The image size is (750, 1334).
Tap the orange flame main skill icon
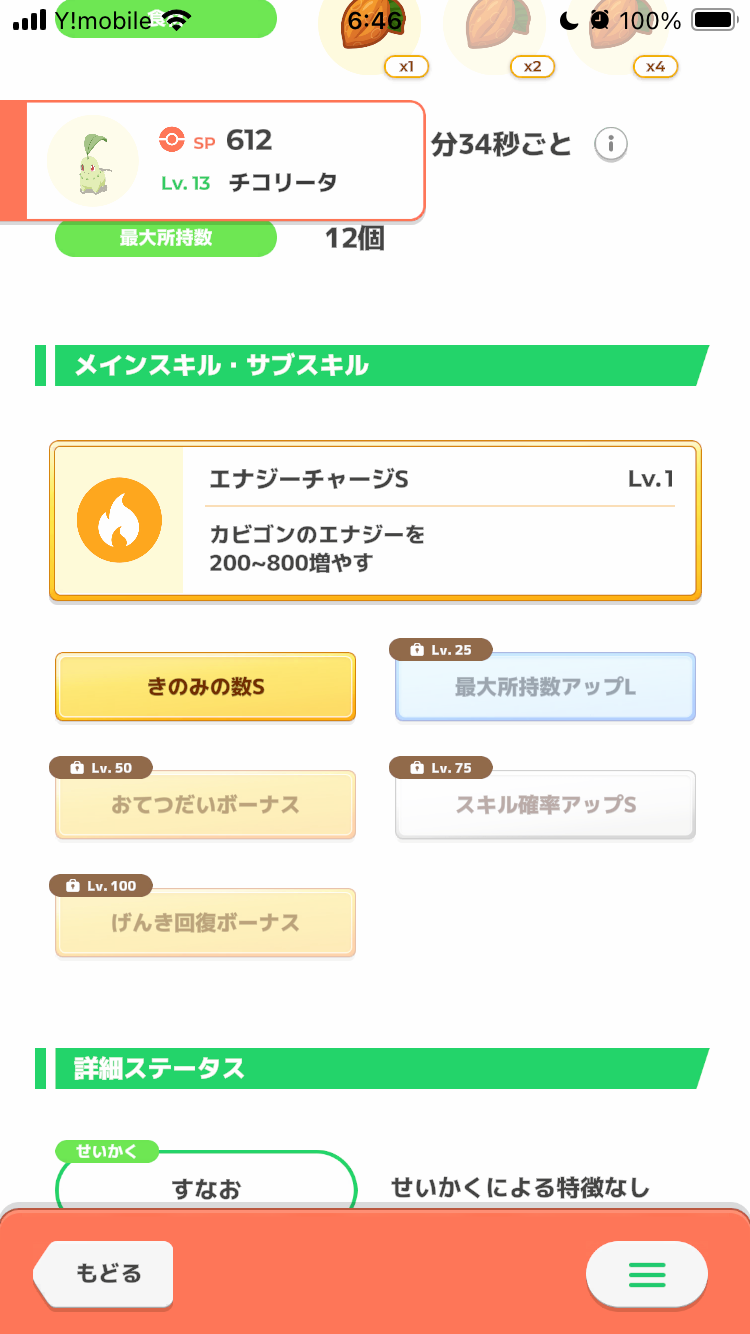pos(119,520)
